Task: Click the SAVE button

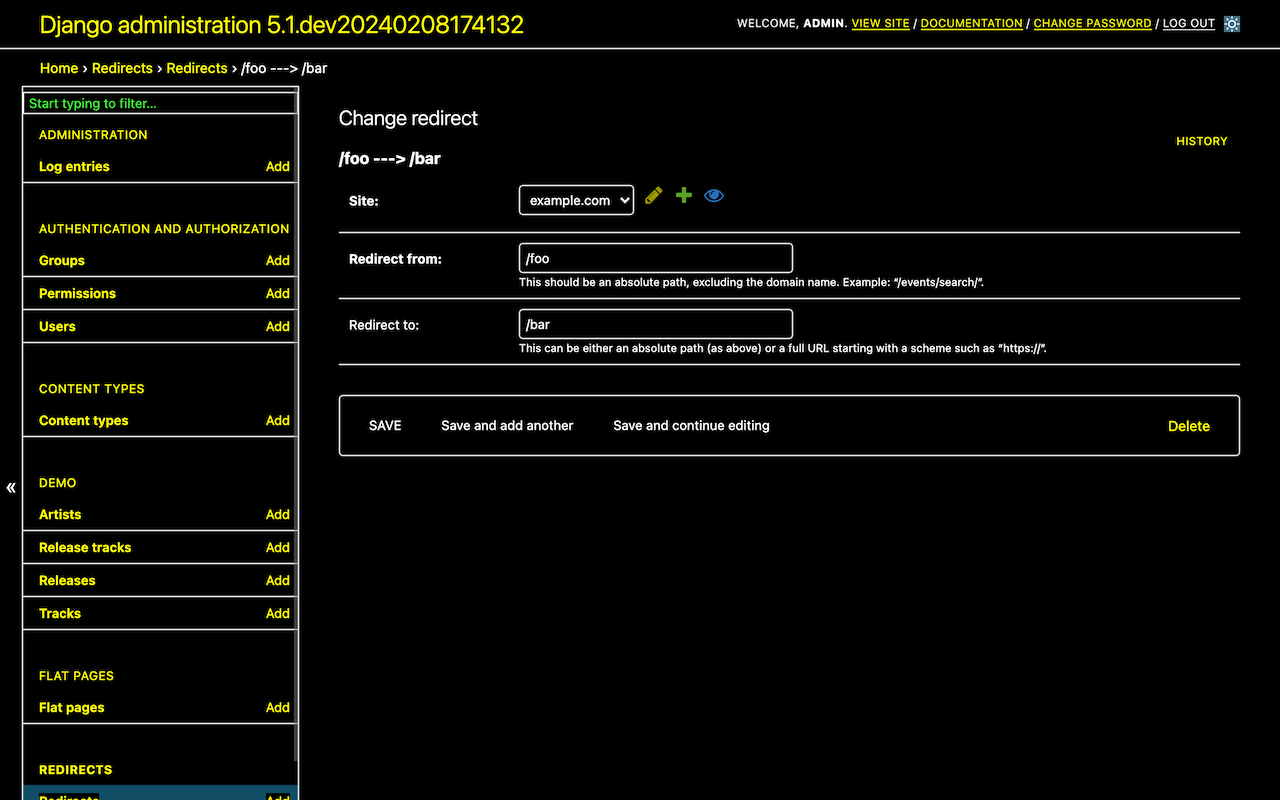Action: (385, 425)
